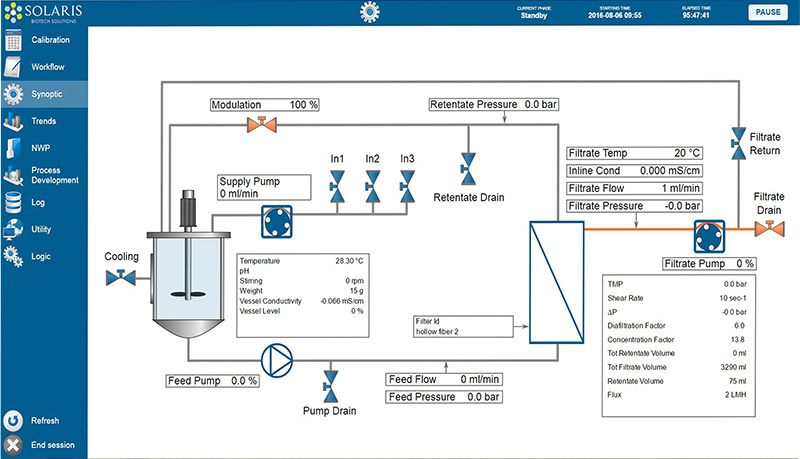Image resolution: width=800 pixels, height=459 pixels.
Task: Click the Weight 15 g row
Action: pyautogui.click(x=302, y=291)
